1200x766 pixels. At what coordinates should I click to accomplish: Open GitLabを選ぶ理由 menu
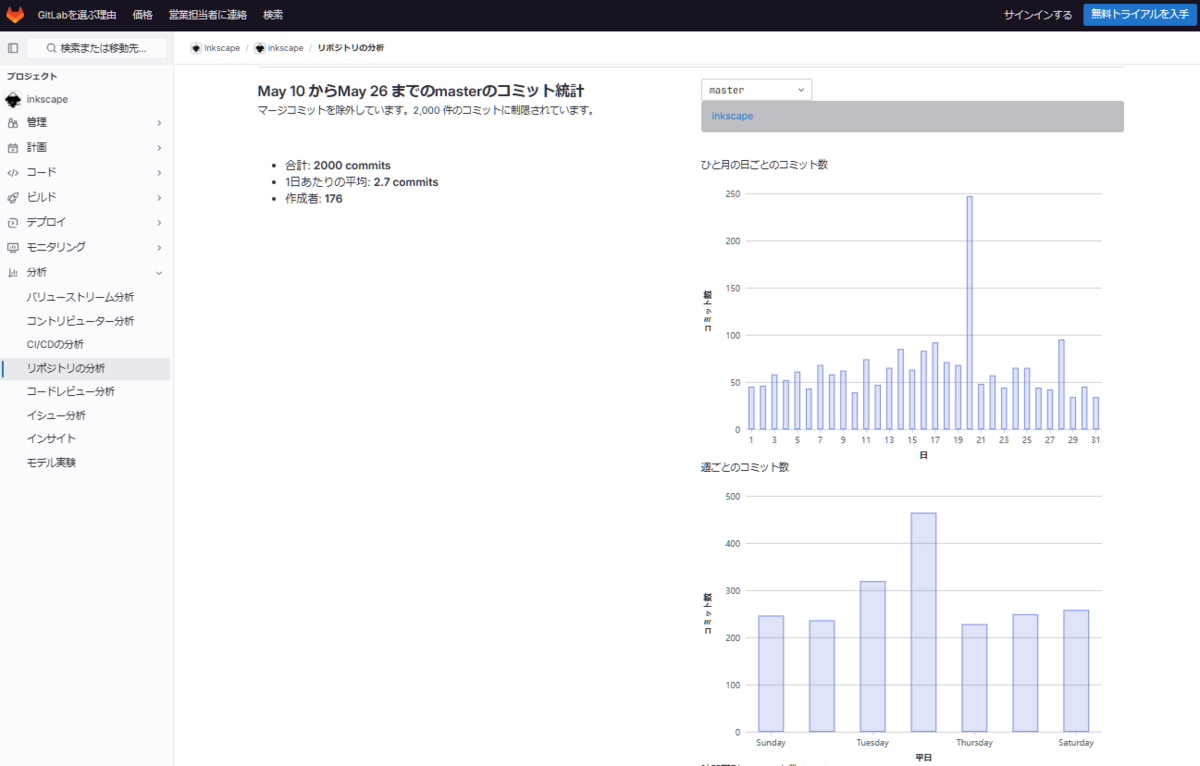tap(76, 15)
